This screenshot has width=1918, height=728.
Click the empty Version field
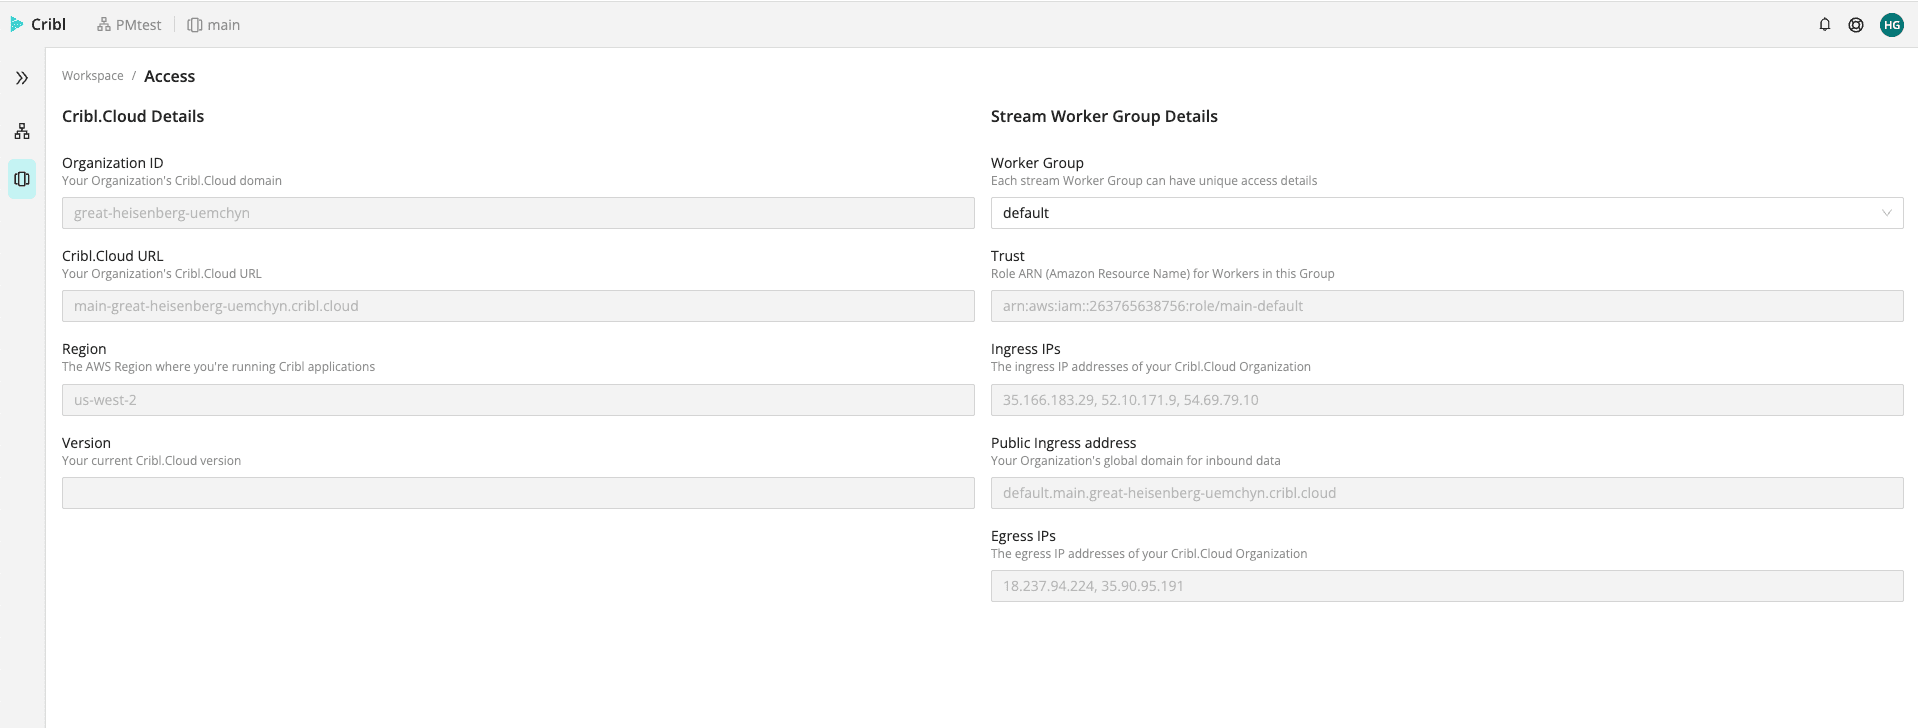pos(518,493)
